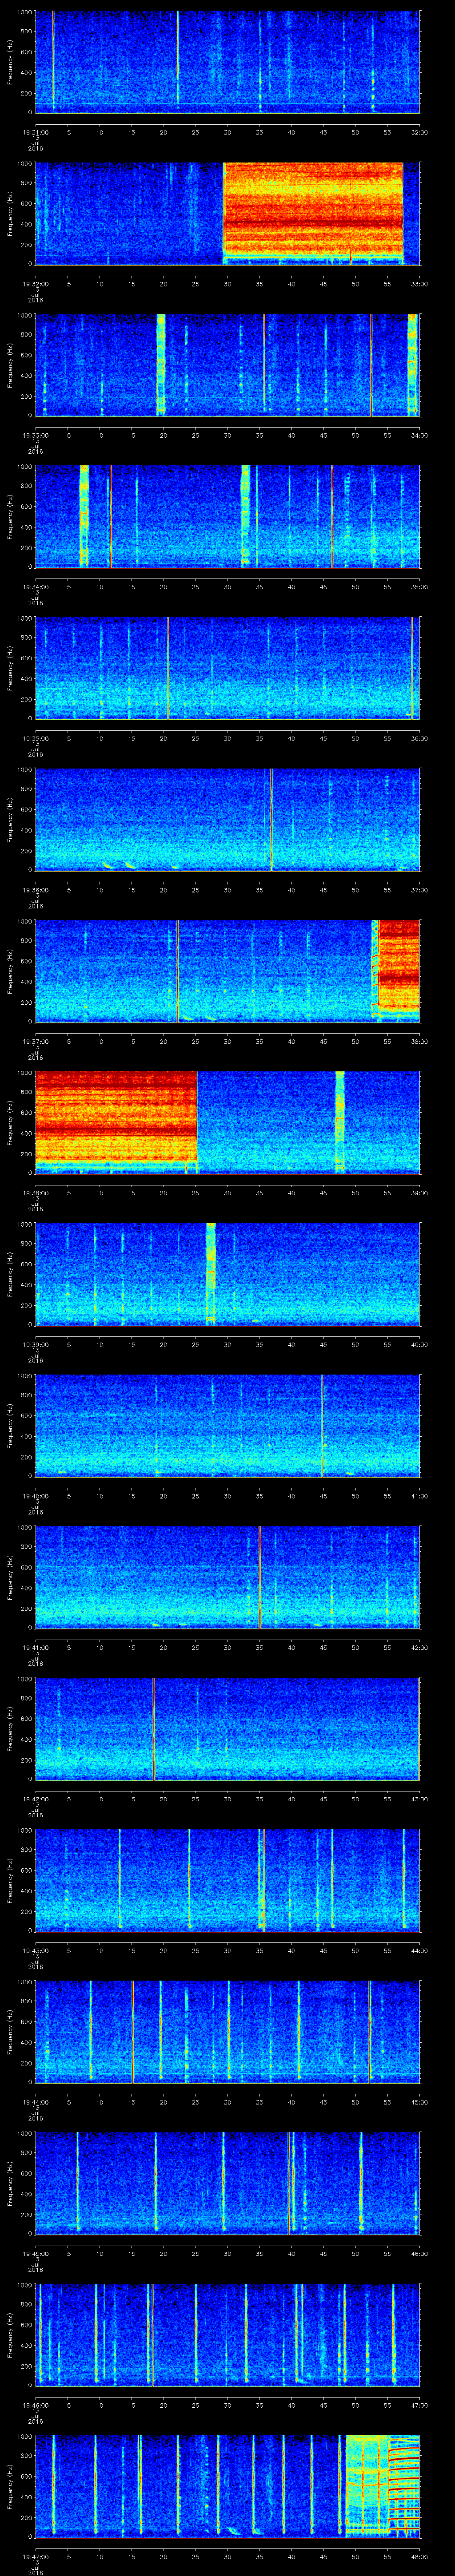Screen dimensions: 455x2576
Task: Click the 44:00 end-of-axis label
Action: (419, 1950)
